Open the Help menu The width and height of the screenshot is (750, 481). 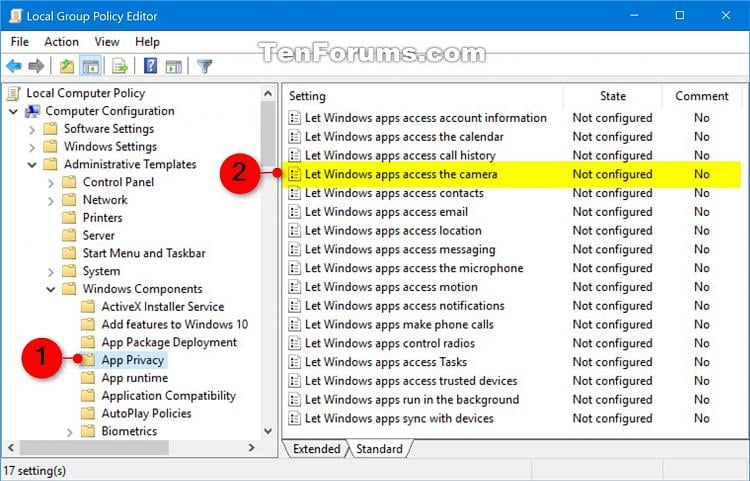(147, 42)
